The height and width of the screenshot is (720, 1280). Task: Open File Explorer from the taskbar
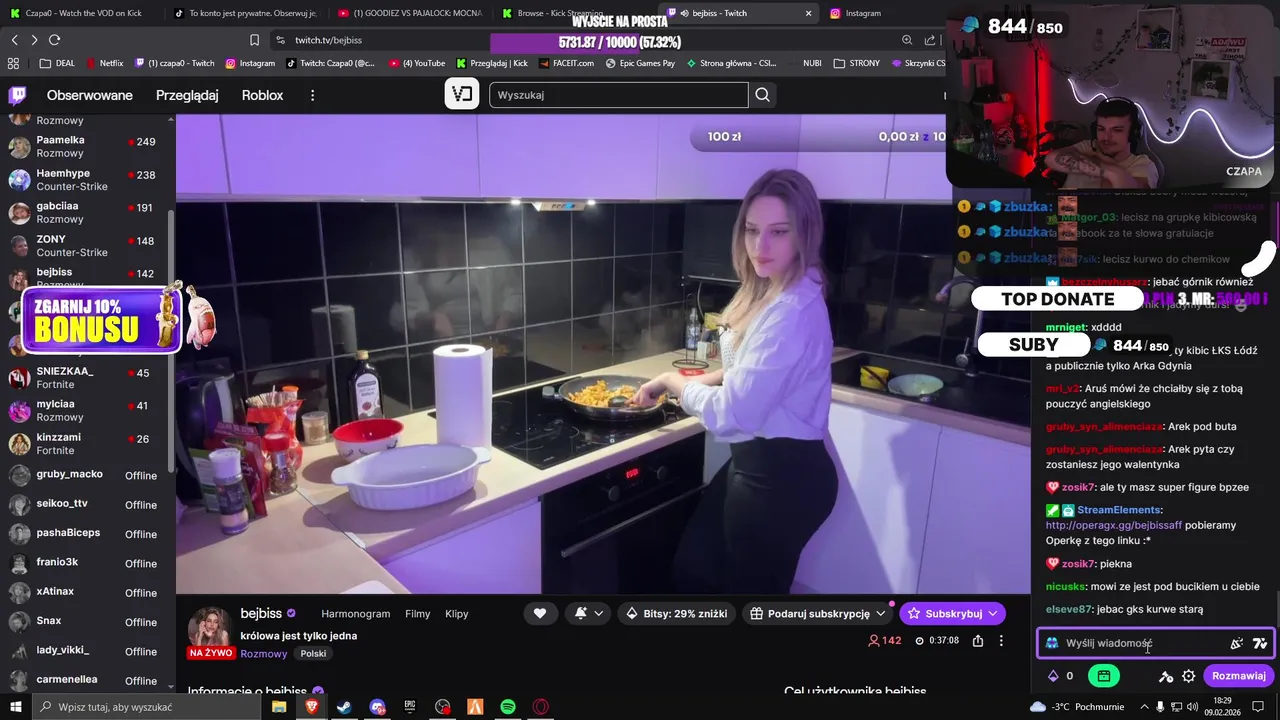pyautogui.click(x=279, y=707)
